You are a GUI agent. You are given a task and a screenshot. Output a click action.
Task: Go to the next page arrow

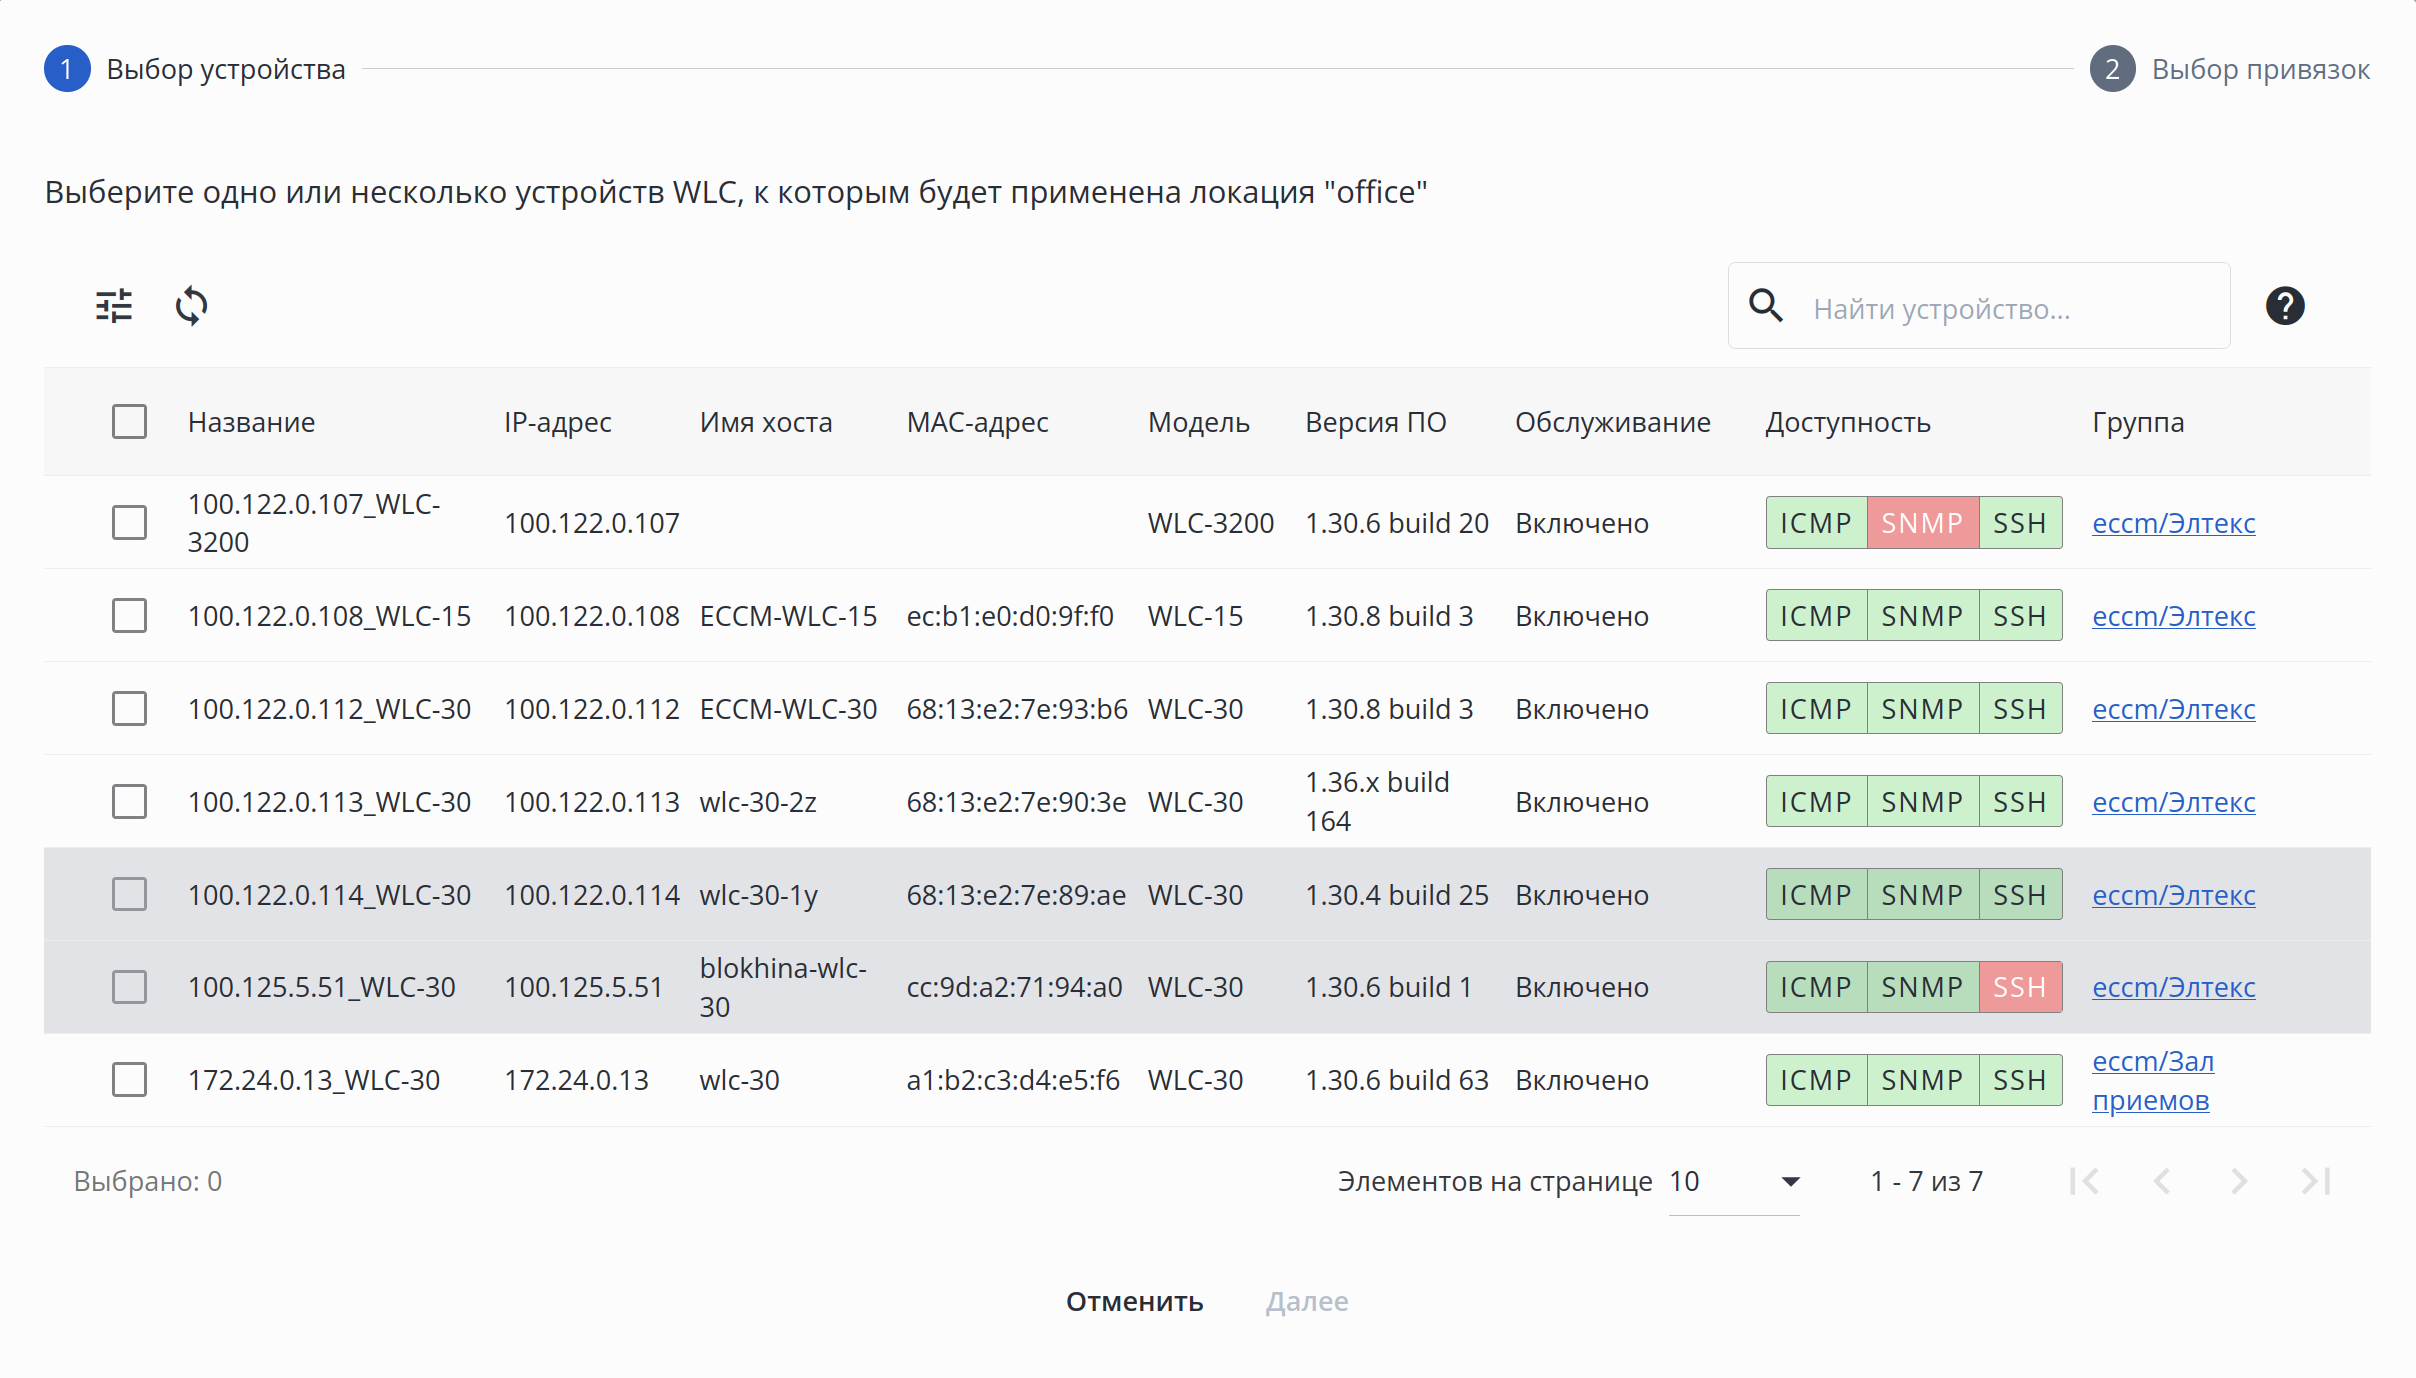(2239, 1181)
